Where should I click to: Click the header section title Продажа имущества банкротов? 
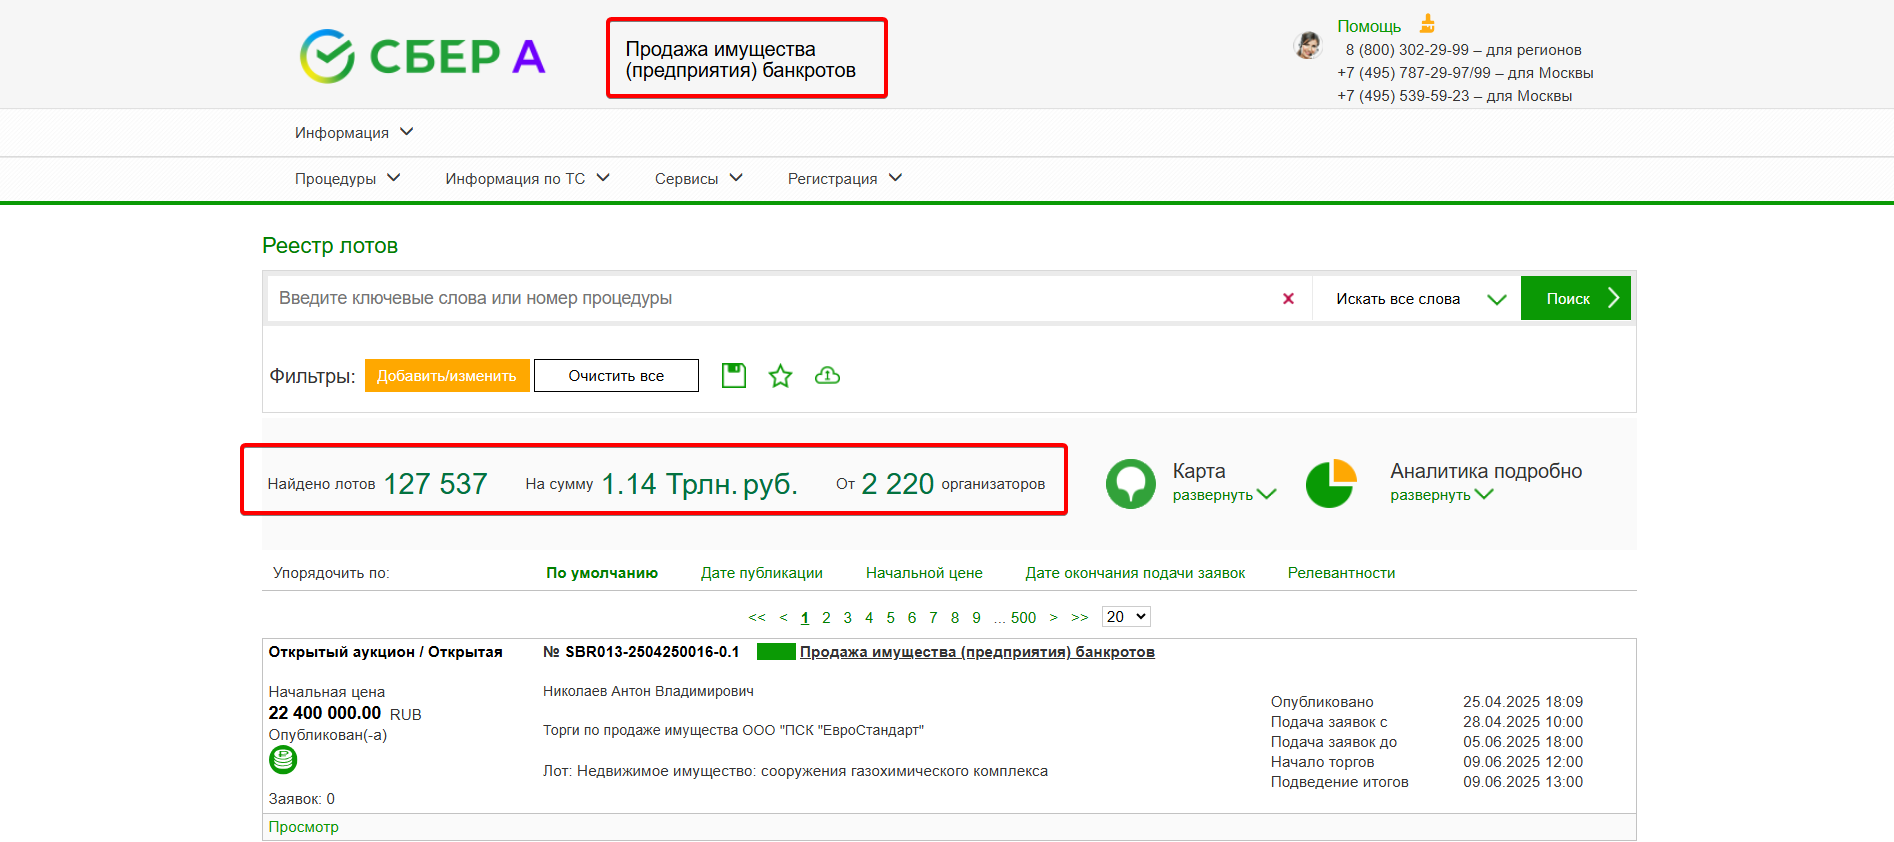tap(741, 59)
